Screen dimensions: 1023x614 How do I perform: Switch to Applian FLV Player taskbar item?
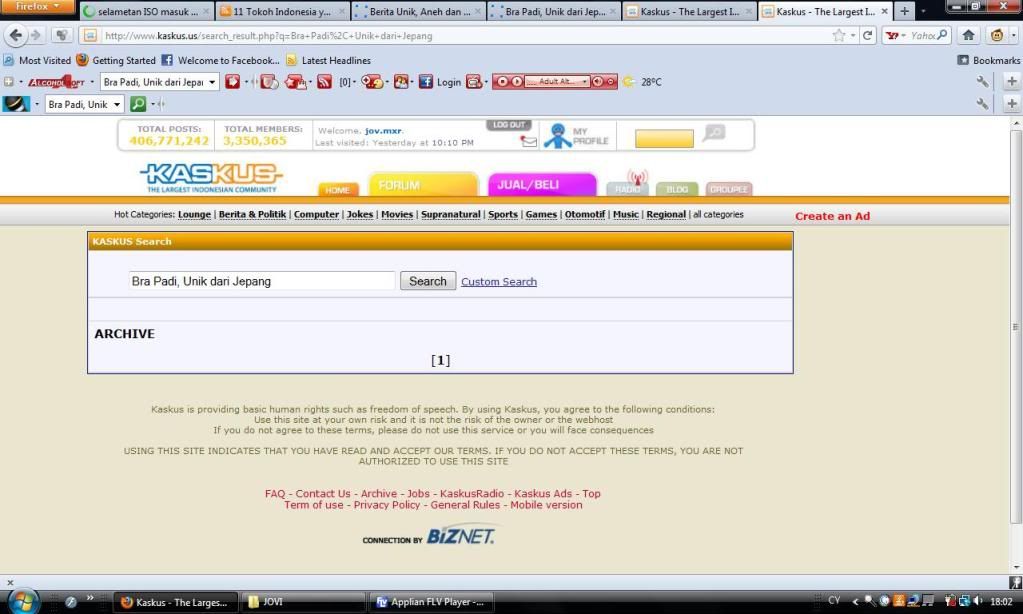(x=431, y=602)
